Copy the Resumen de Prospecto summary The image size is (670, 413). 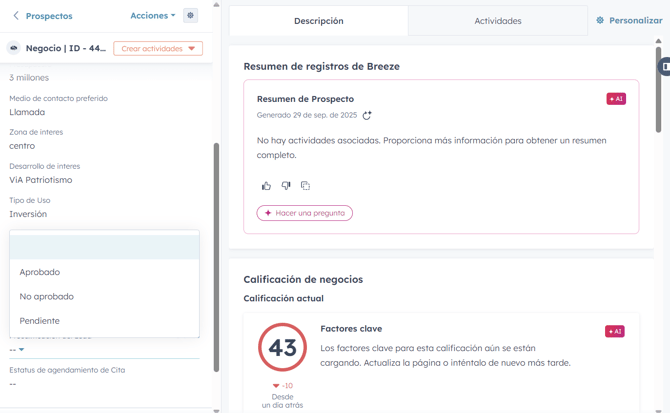[x=305, y=186]
